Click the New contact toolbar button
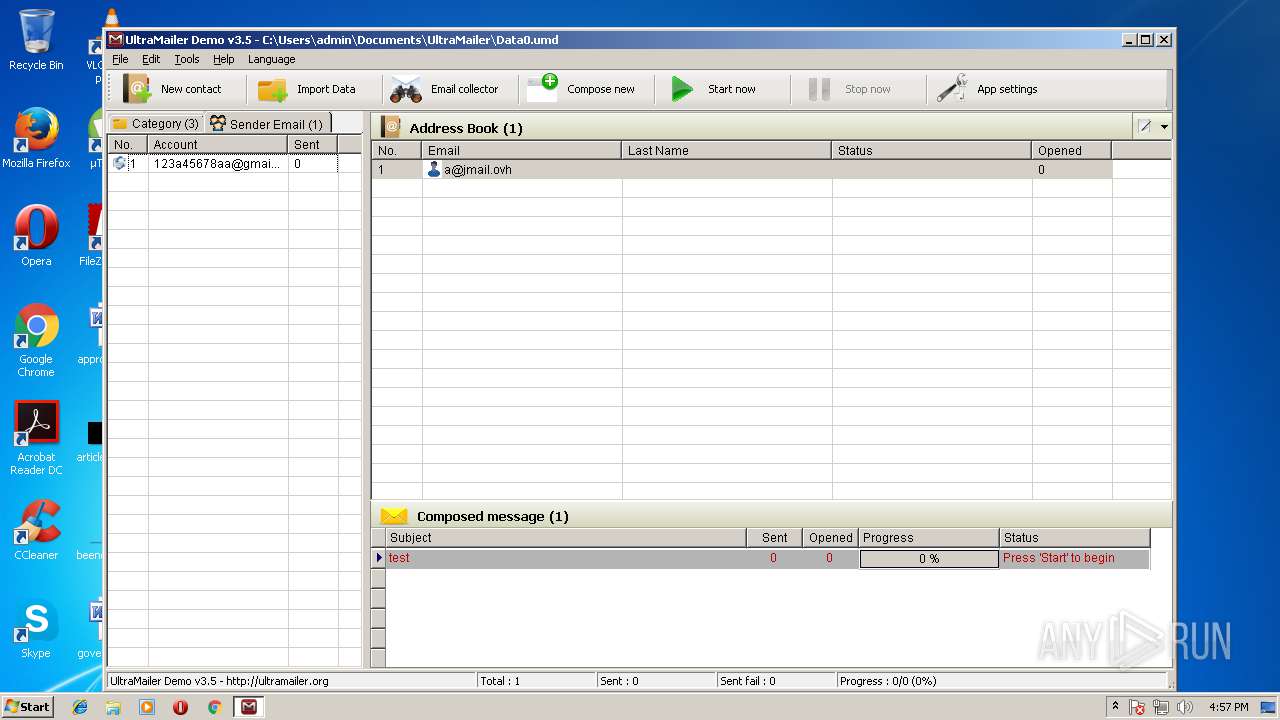Image resolution: width=1280 pixels, height=720 pixels. click(x=172, y=89)
